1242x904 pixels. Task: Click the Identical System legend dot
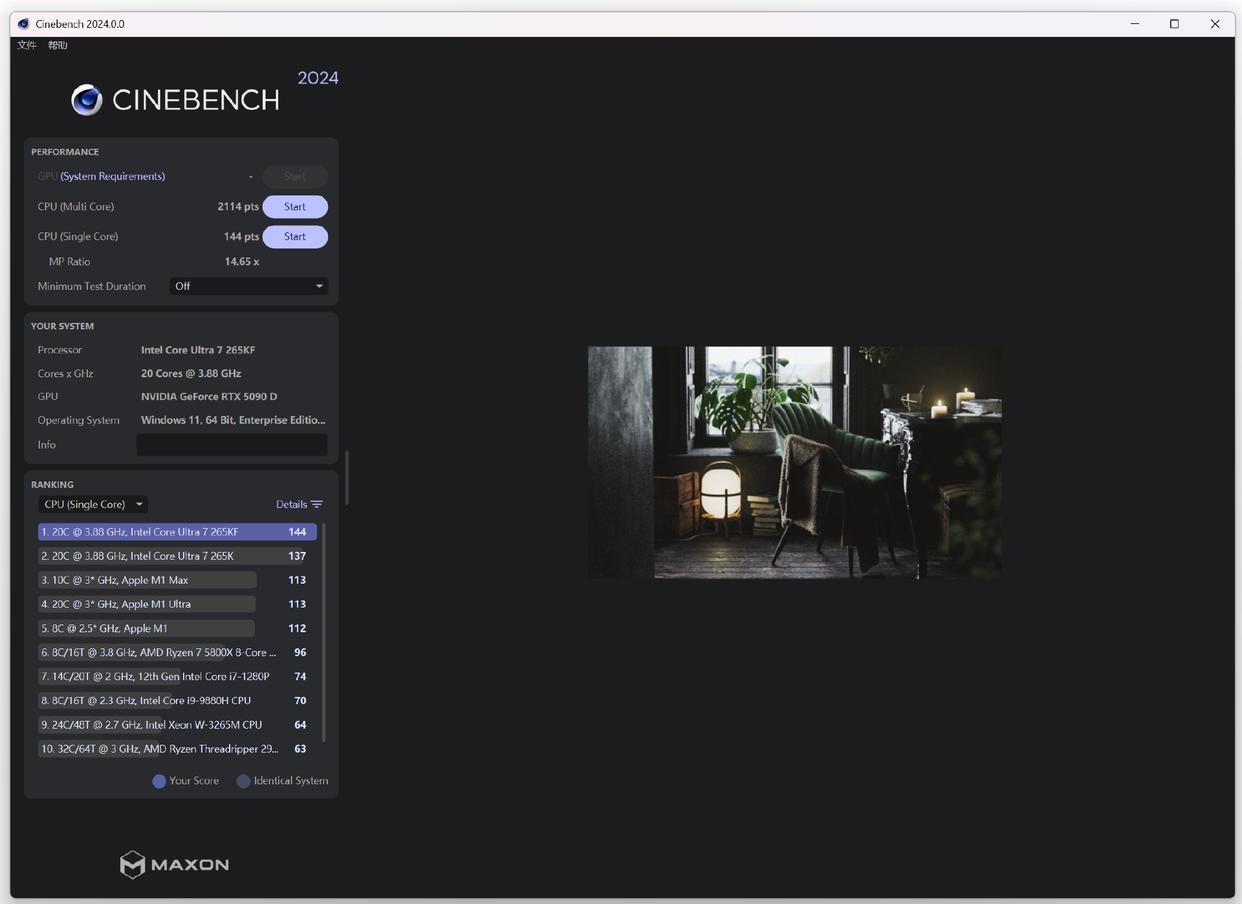(x=243, y=781)
